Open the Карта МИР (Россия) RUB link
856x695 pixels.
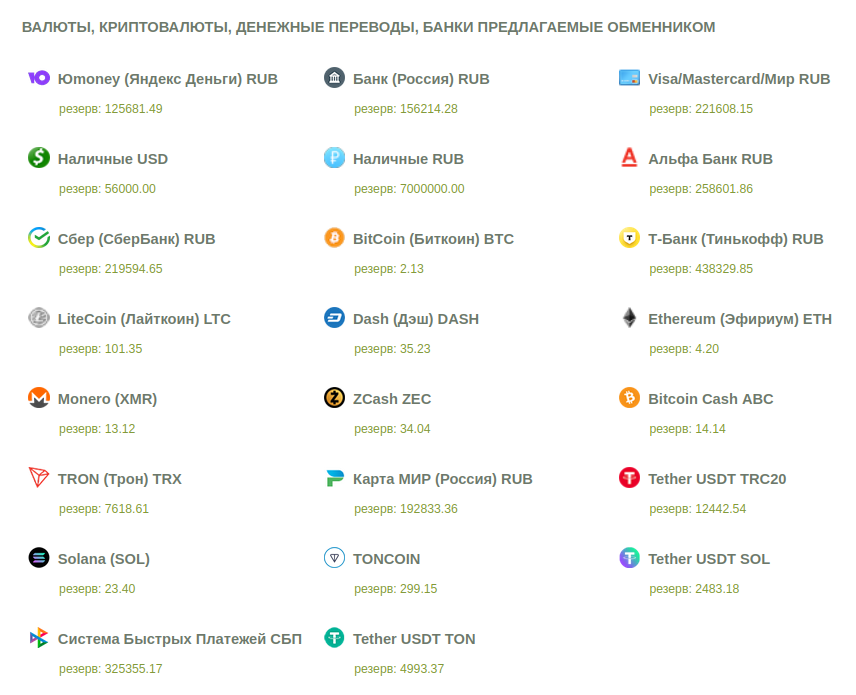(x=442, y=479)
